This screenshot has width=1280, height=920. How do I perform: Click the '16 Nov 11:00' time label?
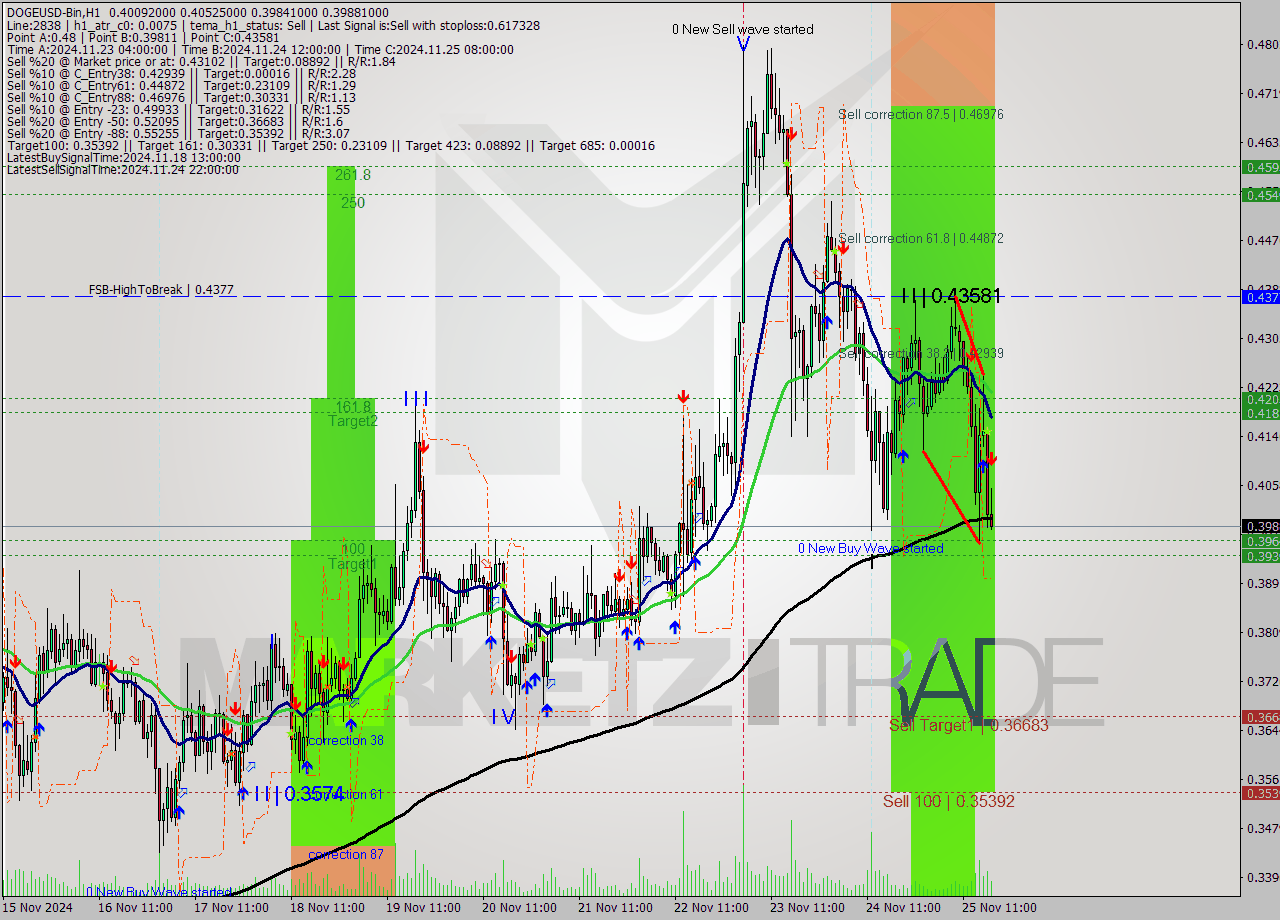(x=134, y=908)
